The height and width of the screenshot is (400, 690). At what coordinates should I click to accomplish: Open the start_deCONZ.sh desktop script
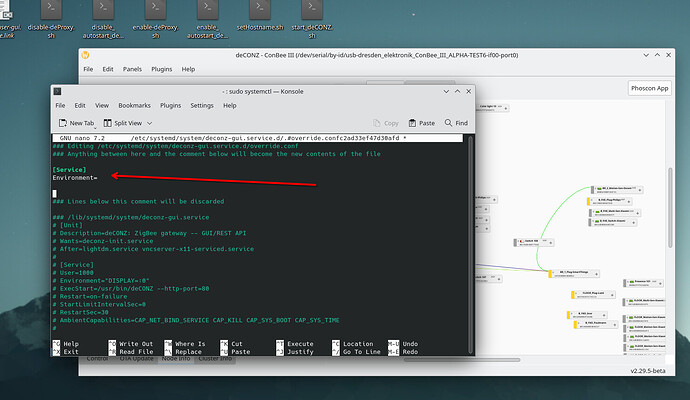click(312, 20)
